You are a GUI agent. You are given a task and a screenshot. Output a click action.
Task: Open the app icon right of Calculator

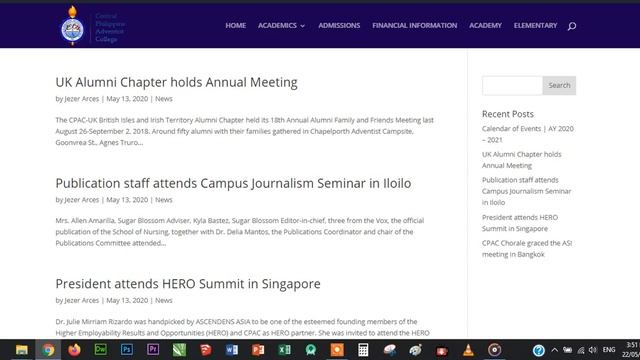[x=389, y=350]
